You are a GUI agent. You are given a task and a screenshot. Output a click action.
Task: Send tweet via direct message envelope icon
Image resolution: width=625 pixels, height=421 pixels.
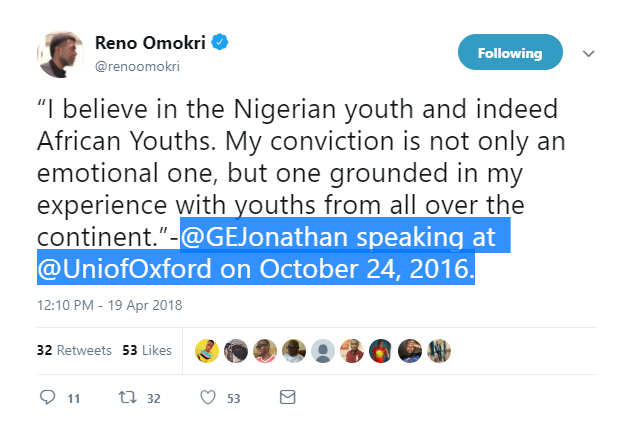[287, 397]
